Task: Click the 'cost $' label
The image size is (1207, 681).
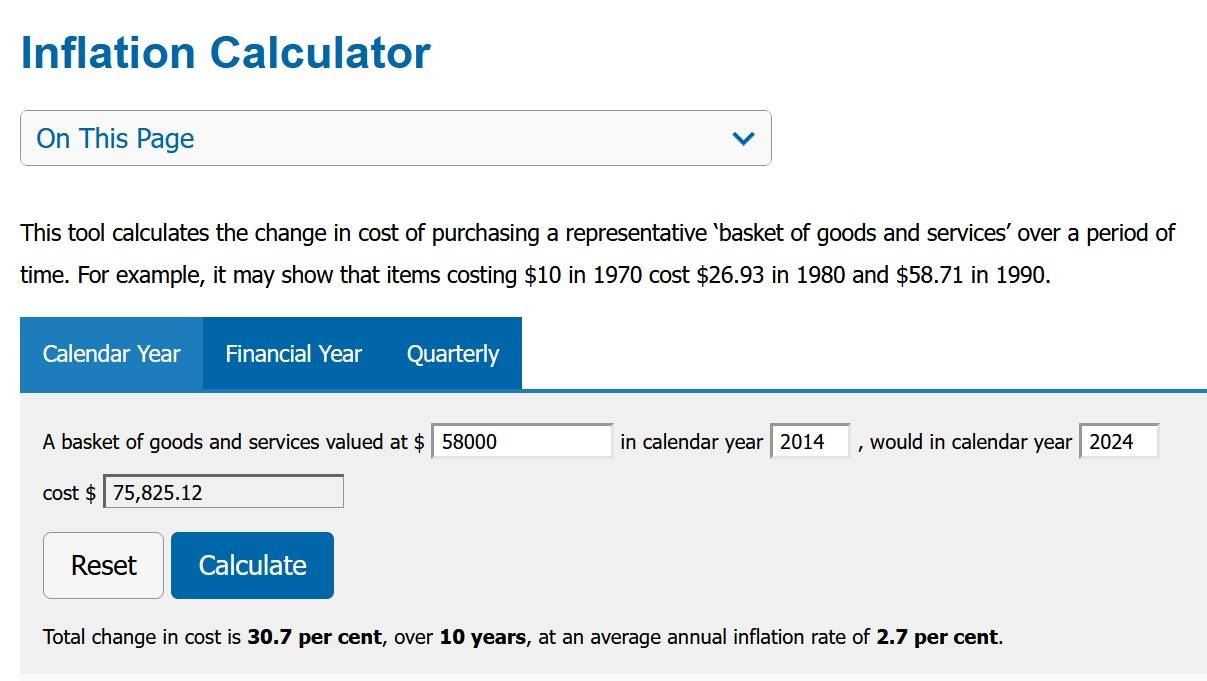Action: (69, 493)
